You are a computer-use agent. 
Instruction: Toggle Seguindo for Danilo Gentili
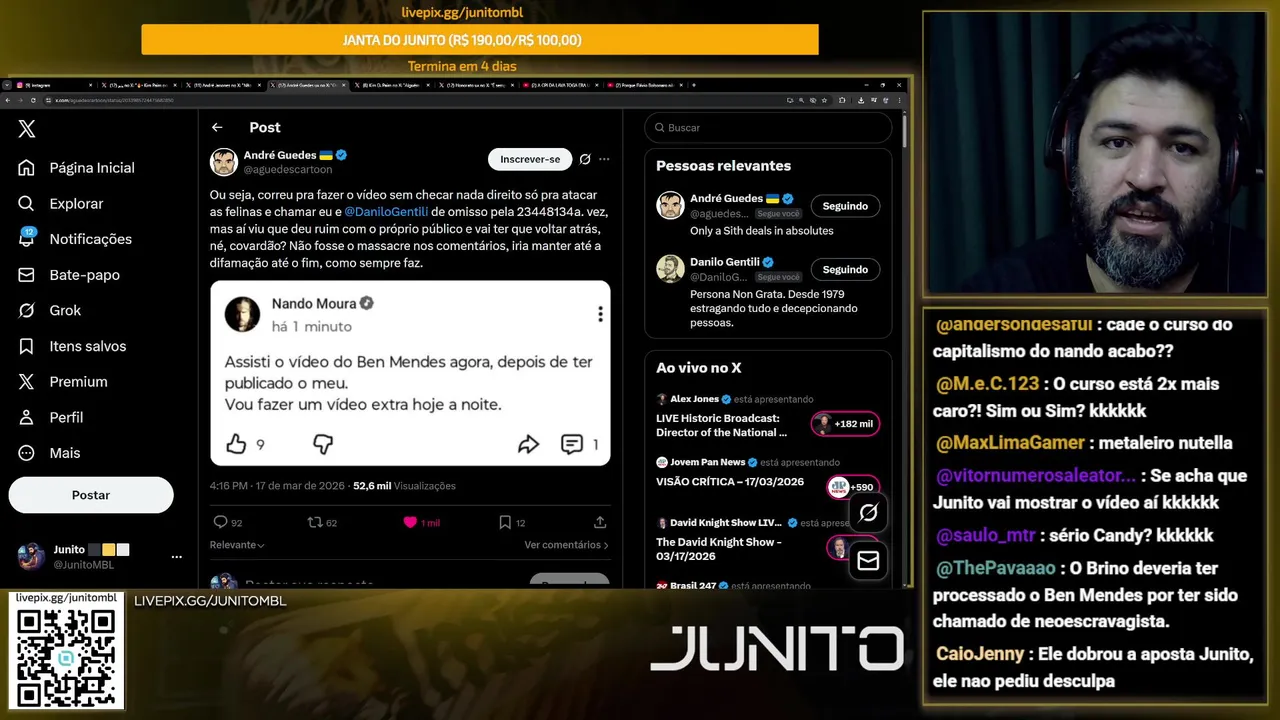pos(845,269)
